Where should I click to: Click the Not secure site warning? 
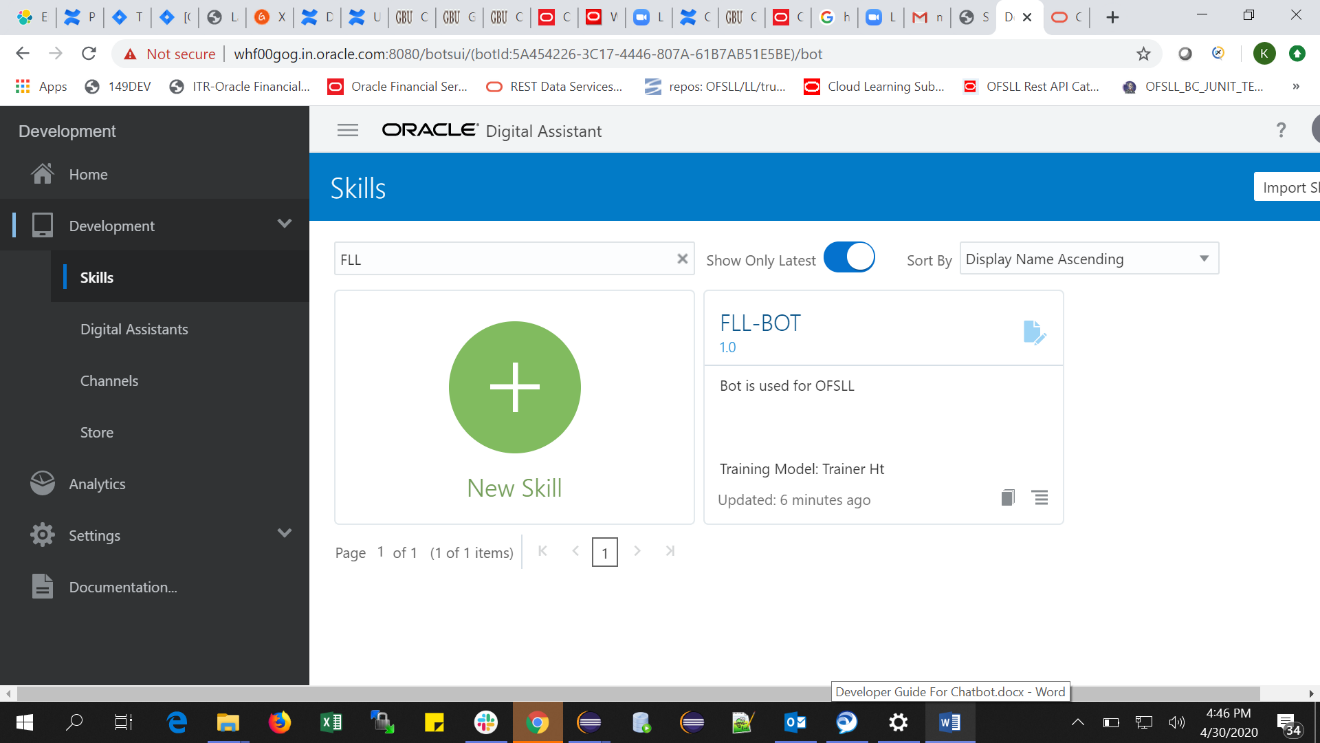point(170,54)
